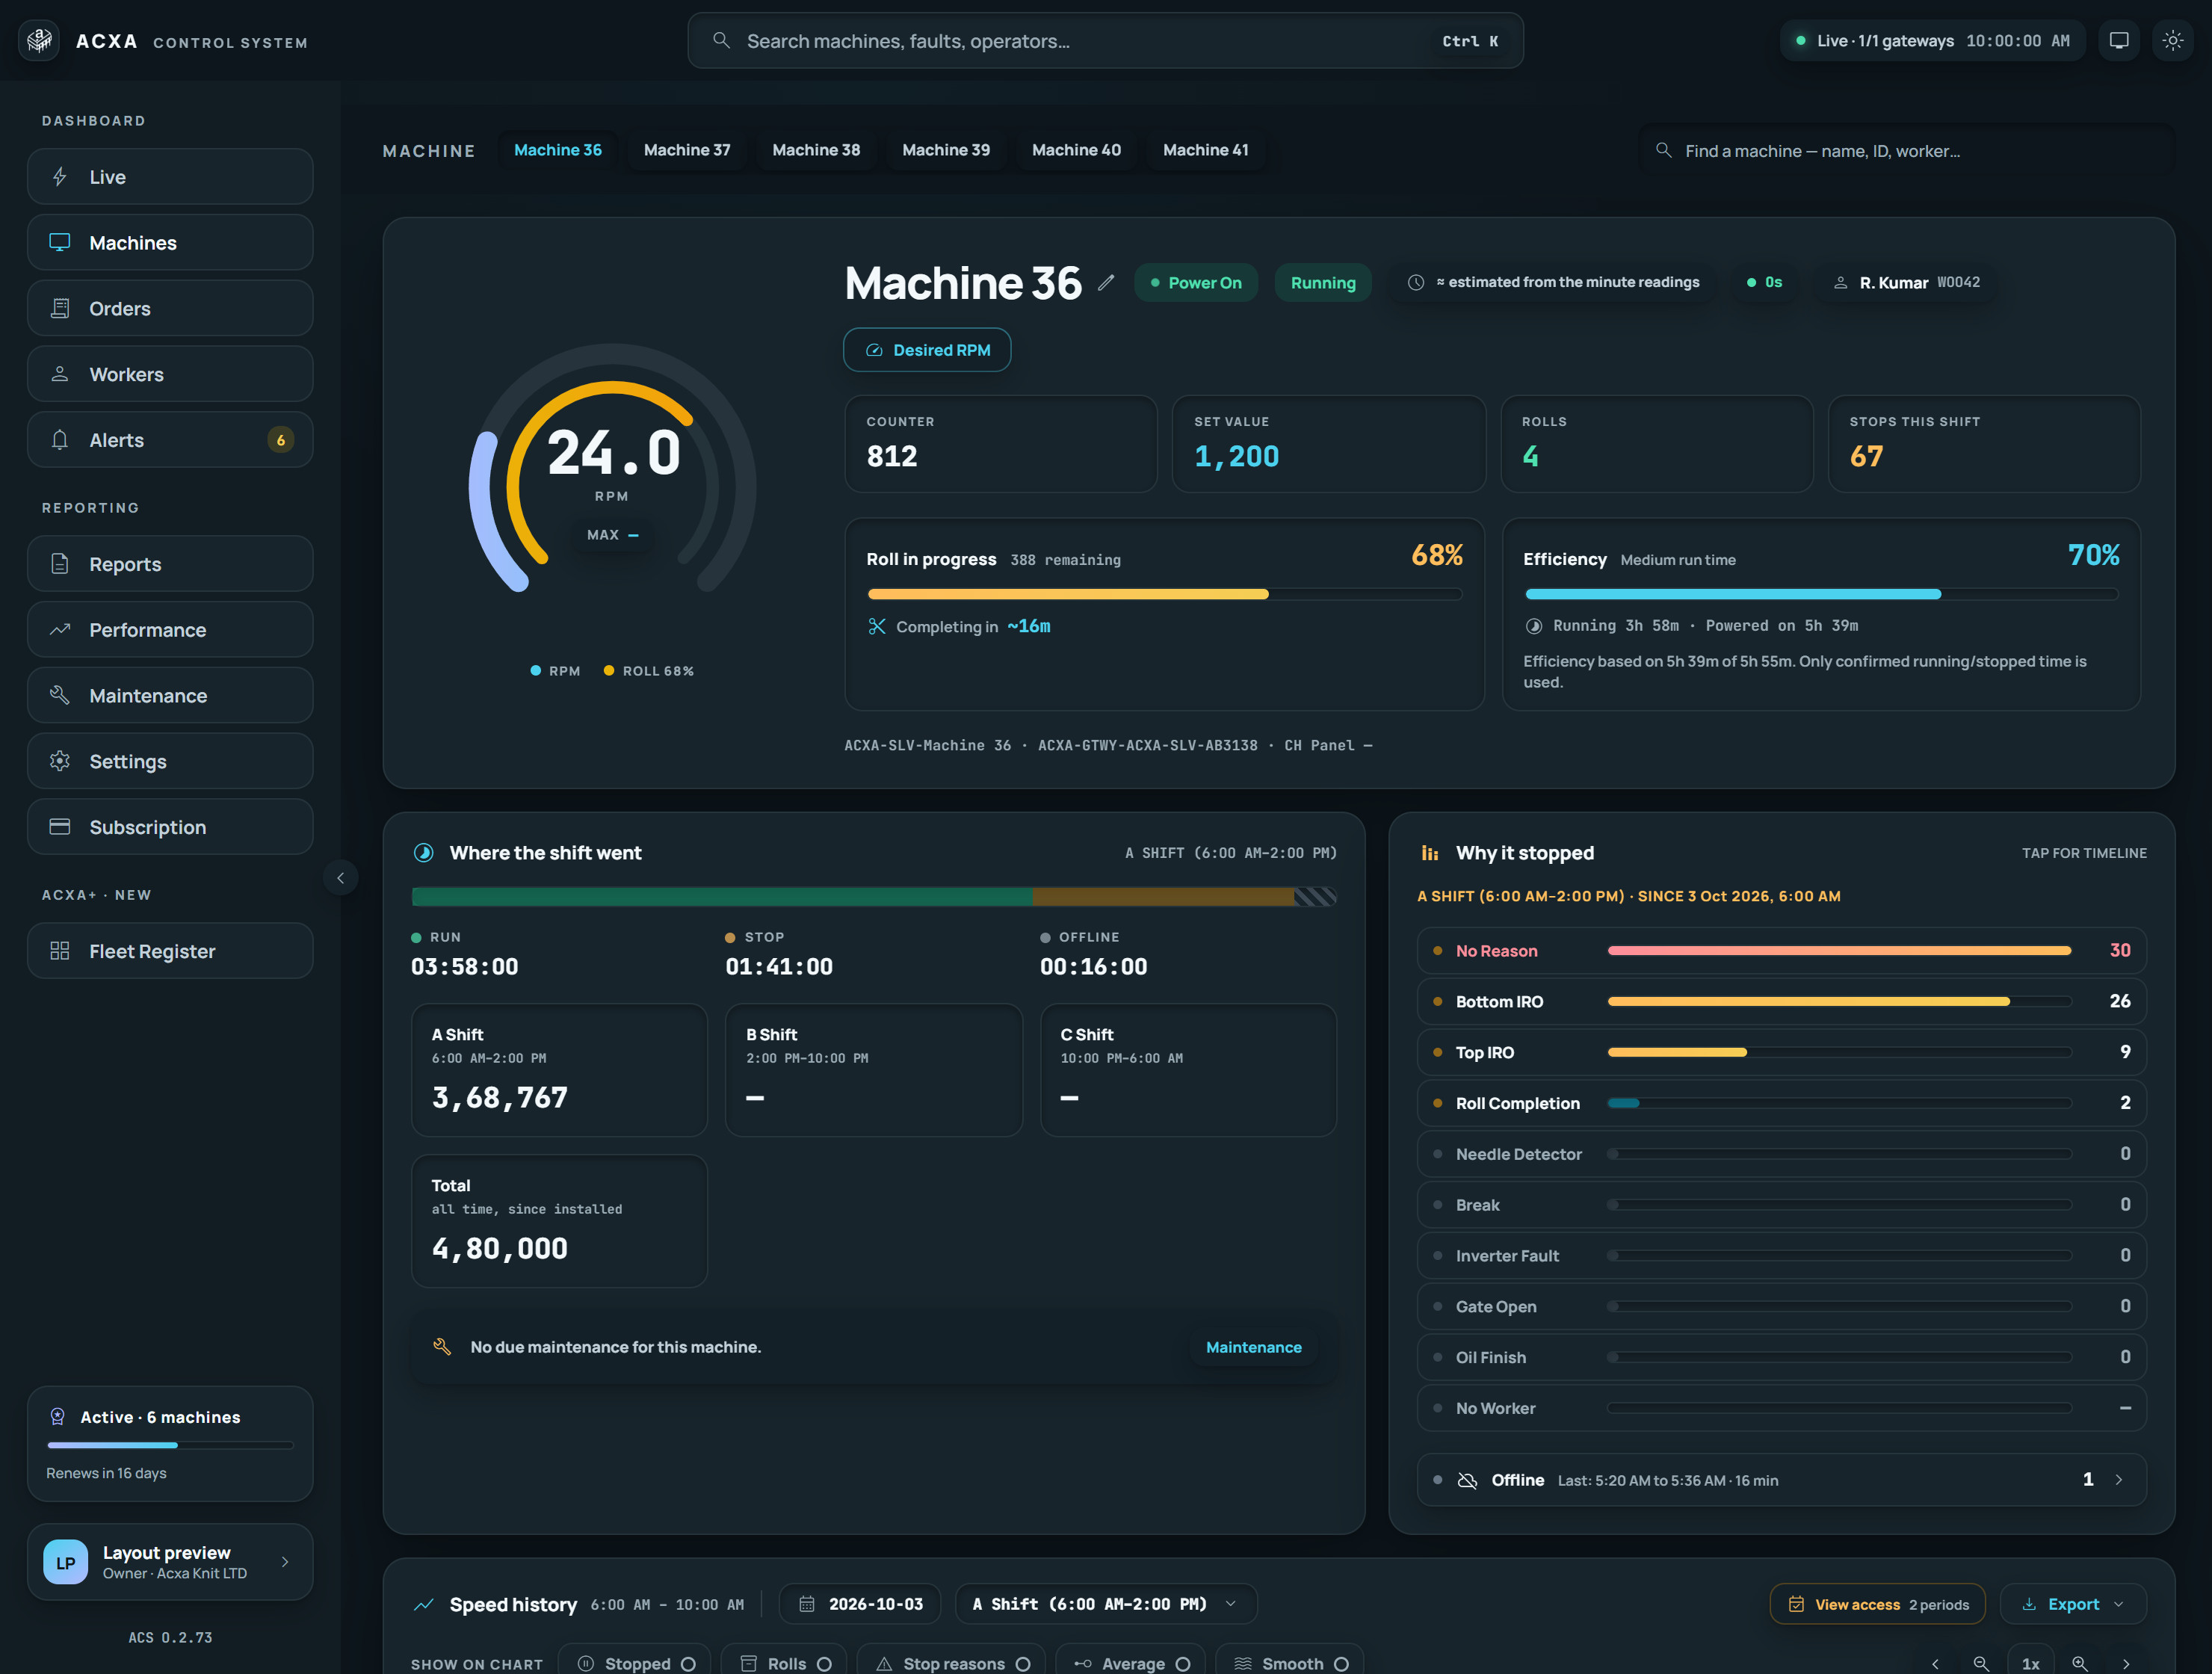Open Layout preview account chevron
Screen dimensions: 2212x1674
pos(285,1562)
